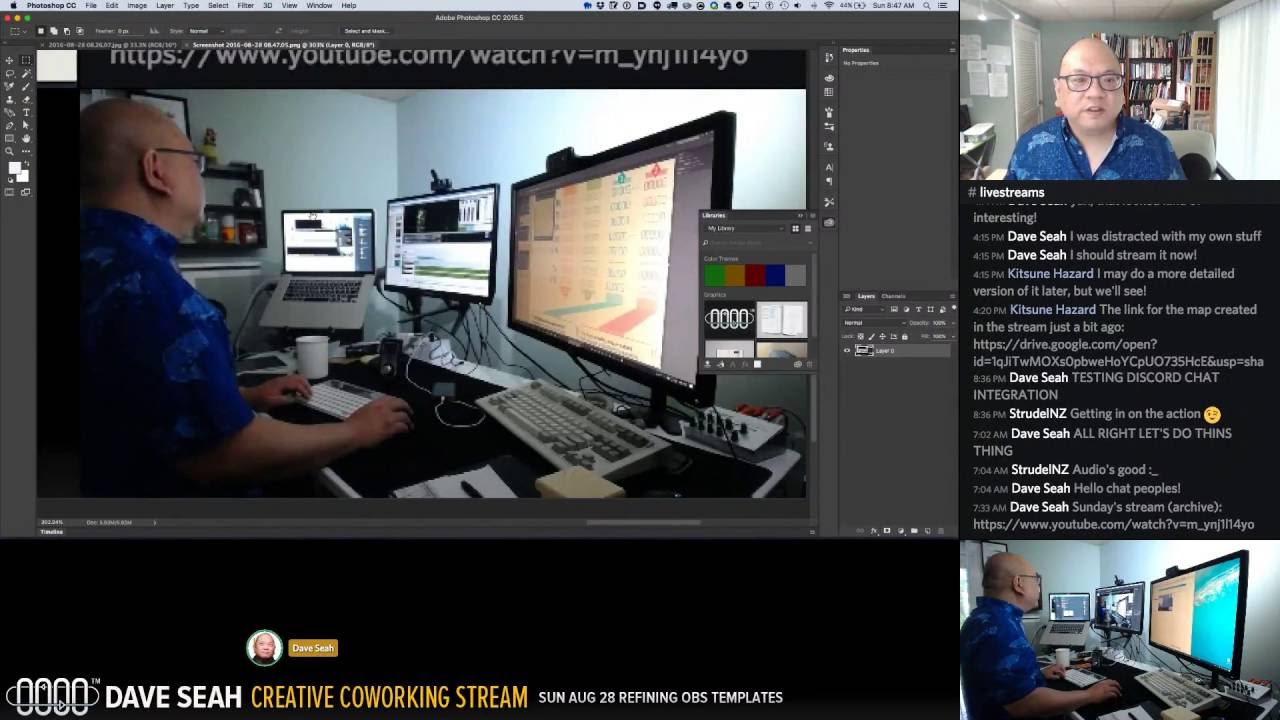Click the Feather value field
Screen dimensions: 1280x720
point(130,31)
